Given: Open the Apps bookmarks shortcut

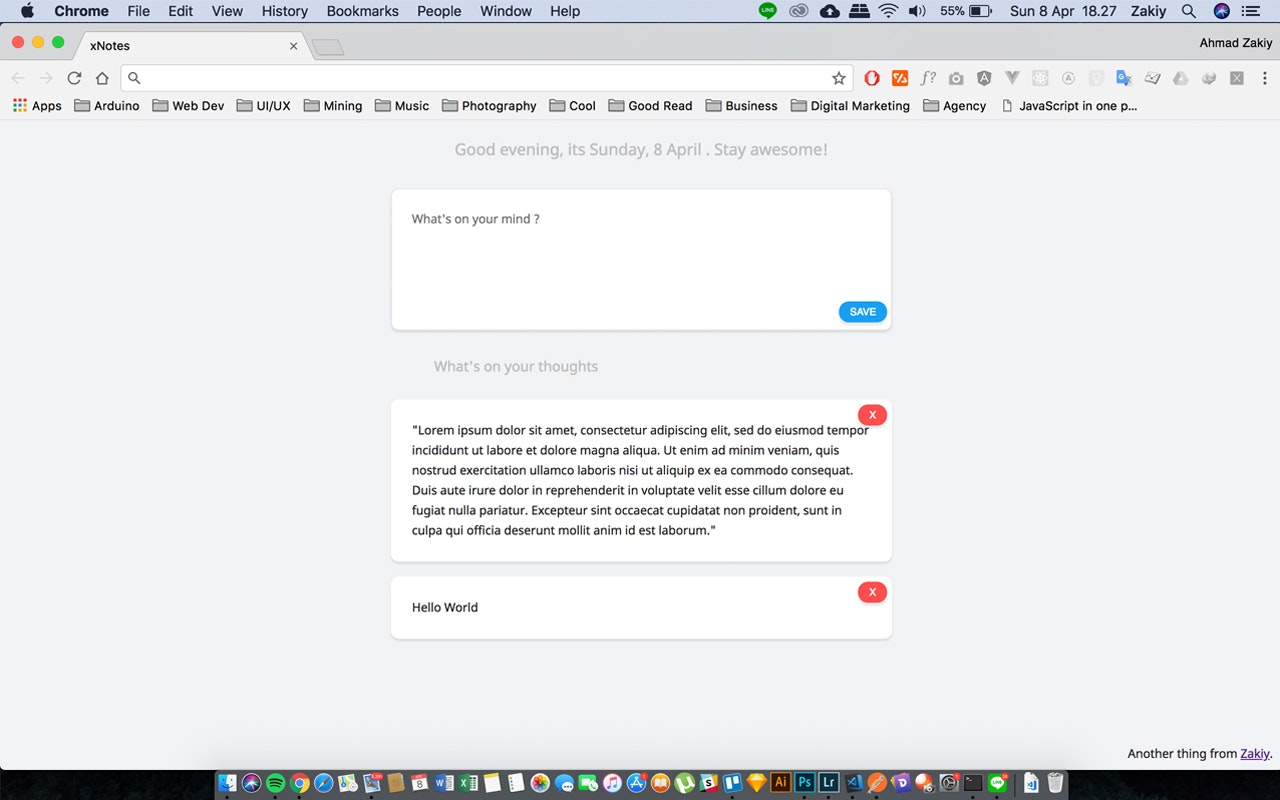Looking at the screenshot, I should (37, 106).
